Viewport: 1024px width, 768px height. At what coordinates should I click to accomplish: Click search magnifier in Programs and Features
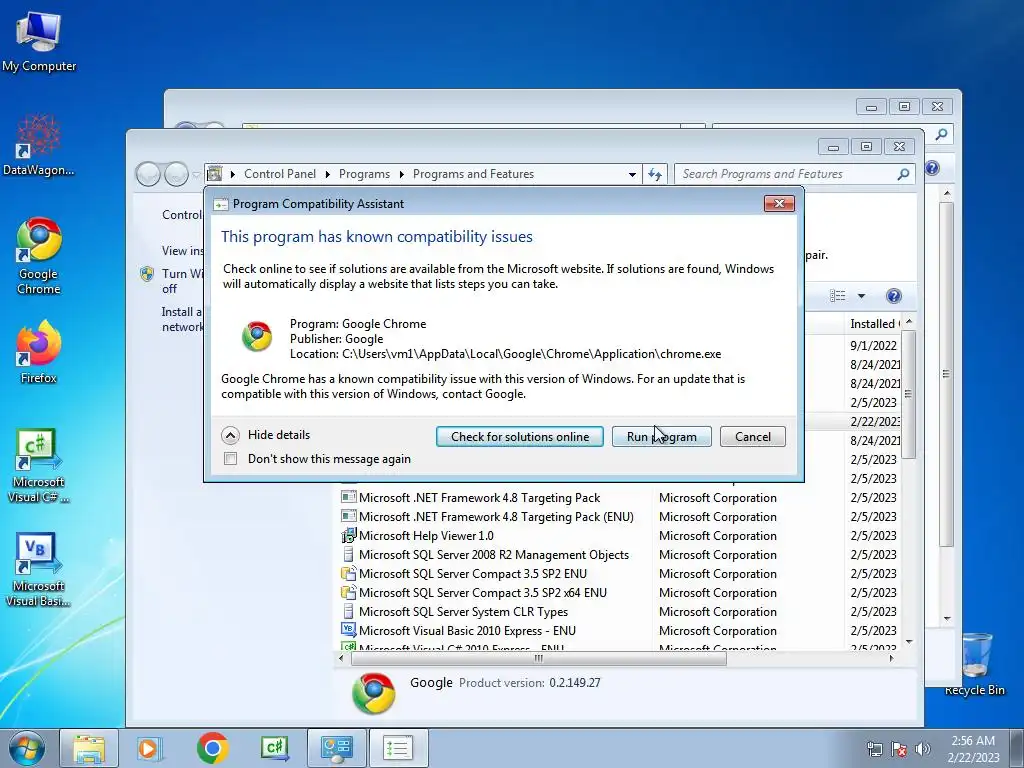pyautogui.click(x=903, y=174)
